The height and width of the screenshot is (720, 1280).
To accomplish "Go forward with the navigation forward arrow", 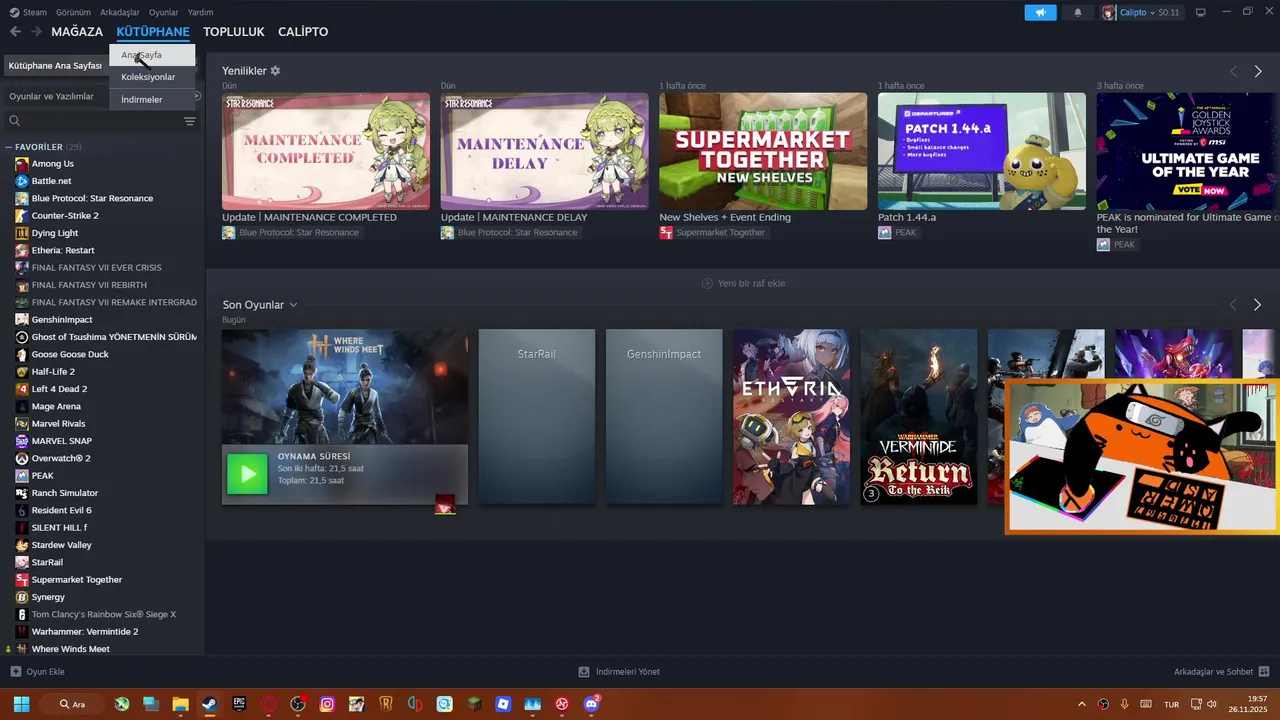I will pyautogui.click(x=36, y=32).
